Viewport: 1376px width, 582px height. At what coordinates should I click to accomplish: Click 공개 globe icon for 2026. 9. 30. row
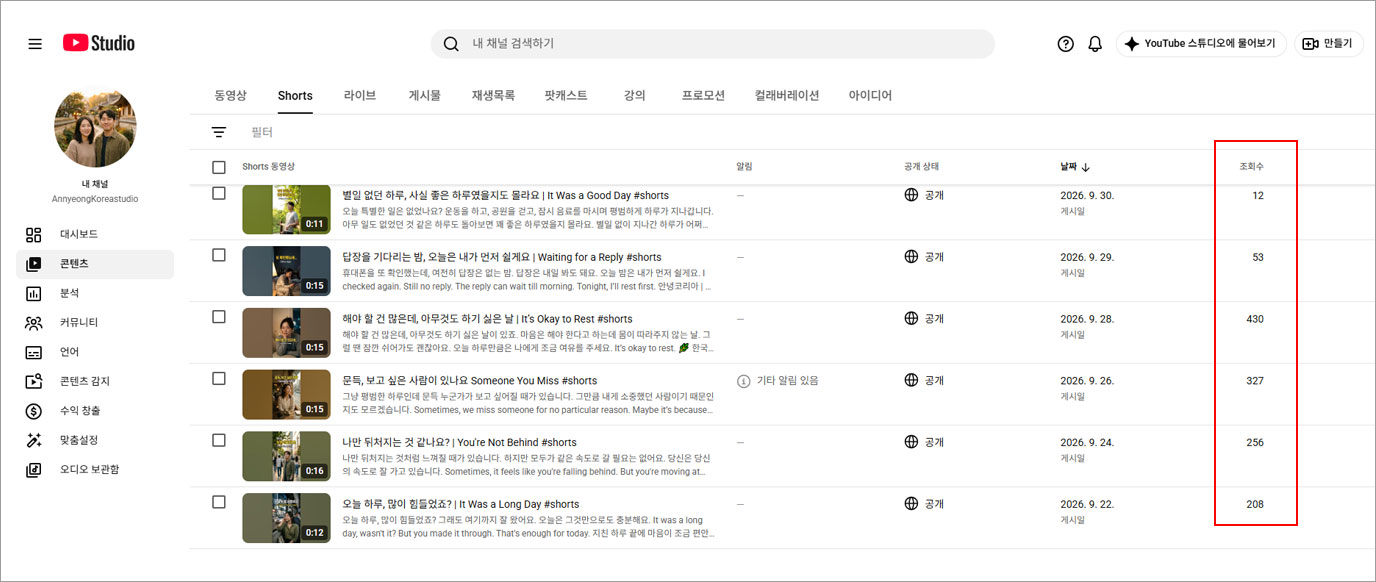[x=911, y=195]
